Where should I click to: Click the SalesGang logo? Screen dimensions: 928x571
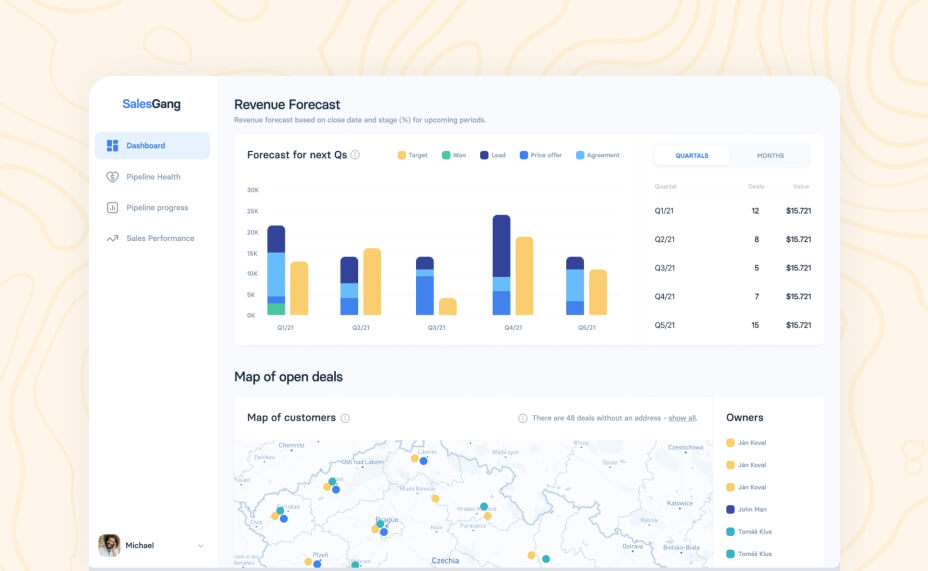click(x=151, y=104)
